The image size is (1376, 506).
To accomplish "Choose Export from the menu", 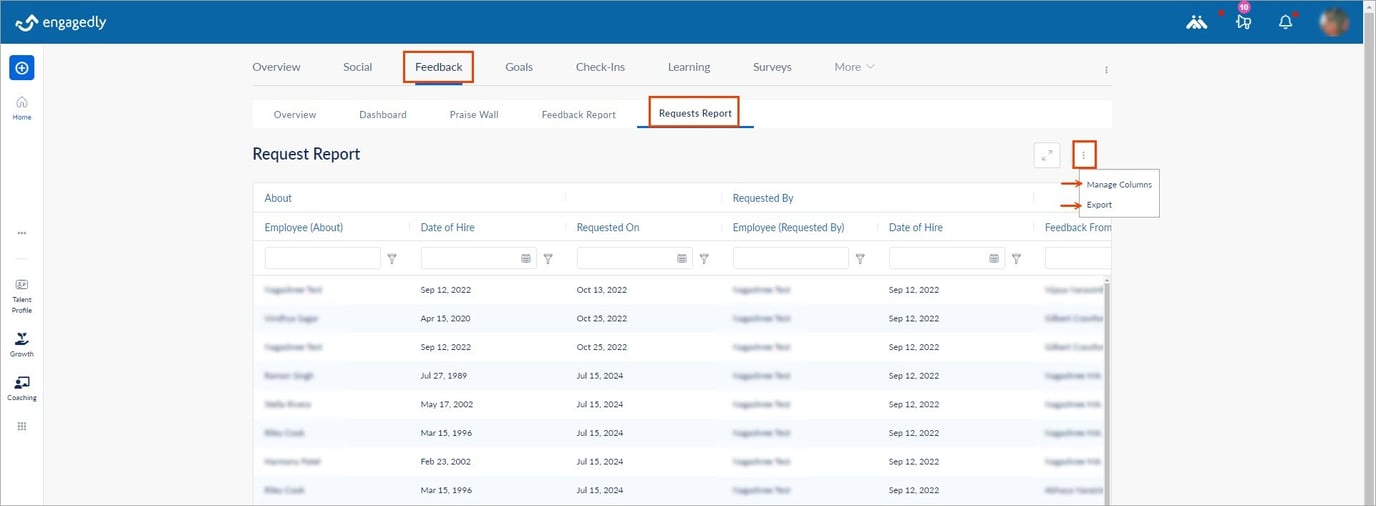I will tap(1099, 205).
